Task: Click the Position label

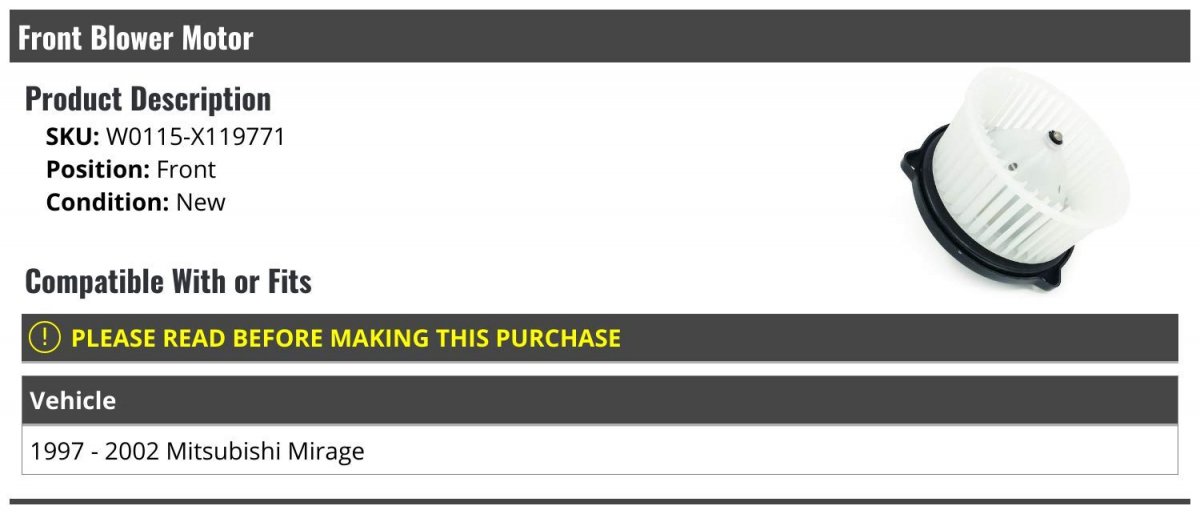Action: click(98, 170)
